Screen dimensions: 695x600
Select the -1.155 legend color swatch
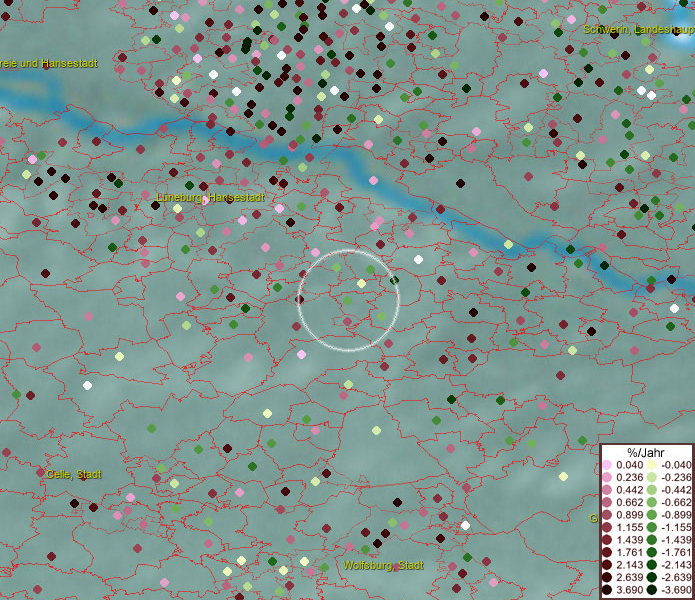(x=652, y=527)
